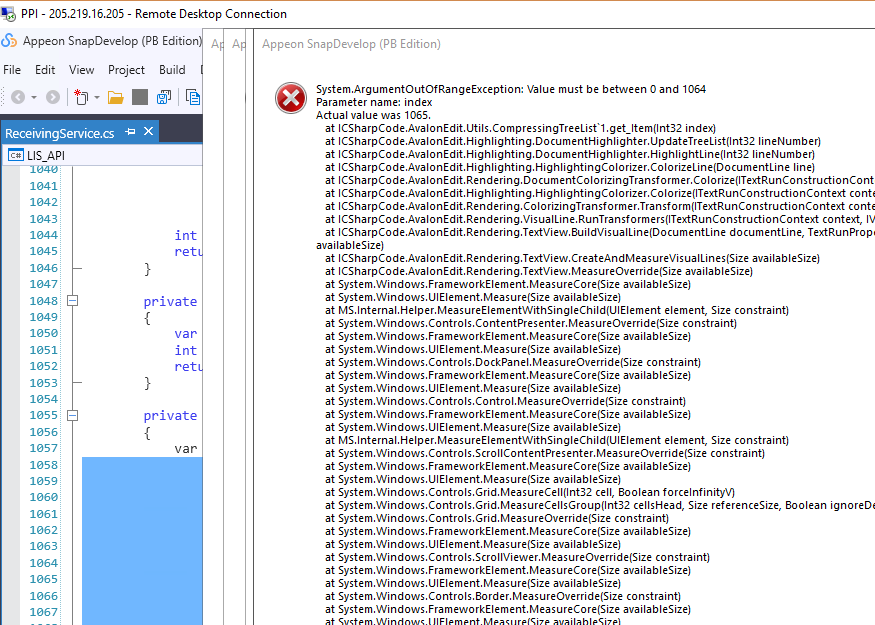Pin the ReceivingService.cs tab
Viewport: 875px width, 625px height.
click(131, 132)
